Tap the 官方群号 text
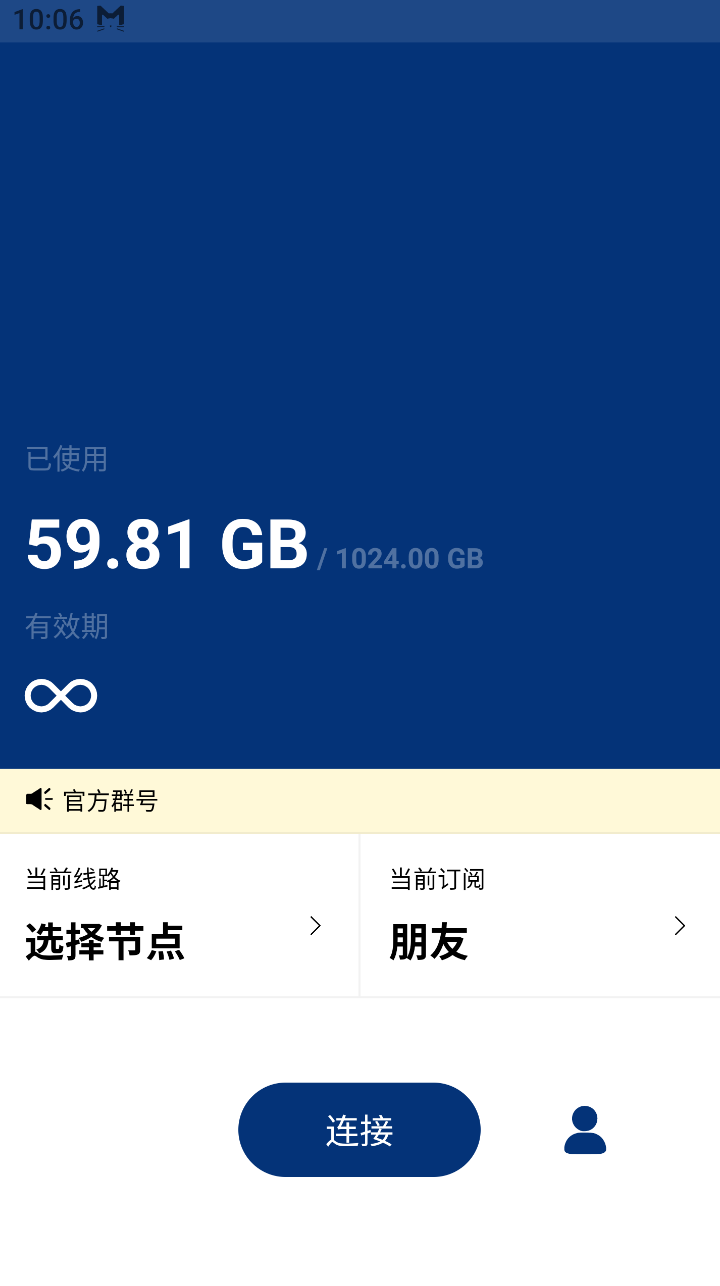Screen dimensions: 720x1286 pos(110,801)
